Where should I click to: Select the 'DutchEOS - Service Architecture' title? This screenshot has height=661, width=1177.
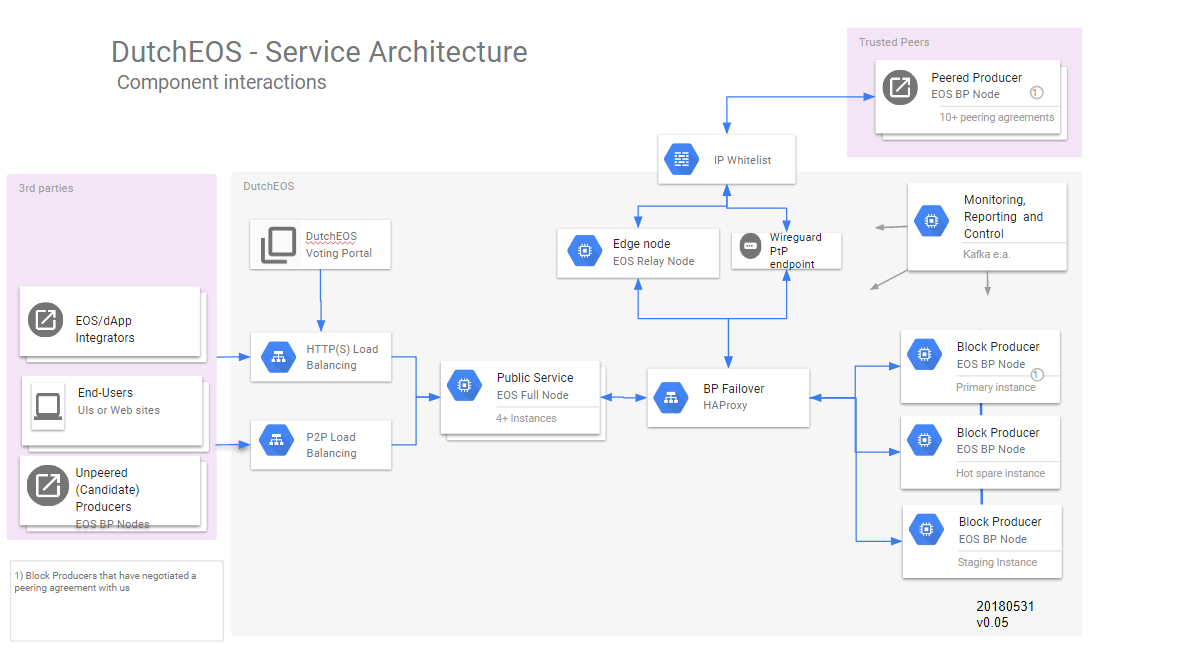point(319,52)
